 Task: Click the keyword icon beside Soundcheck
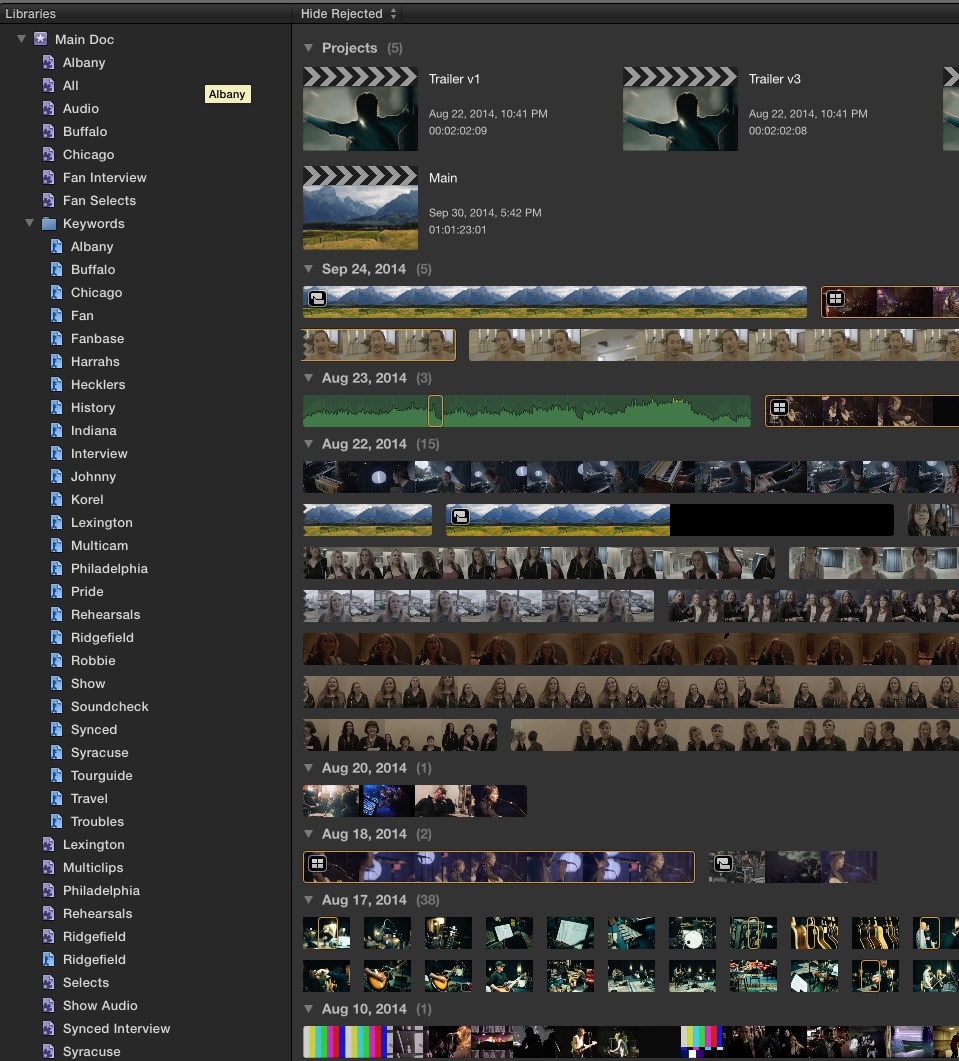point(57,706)
